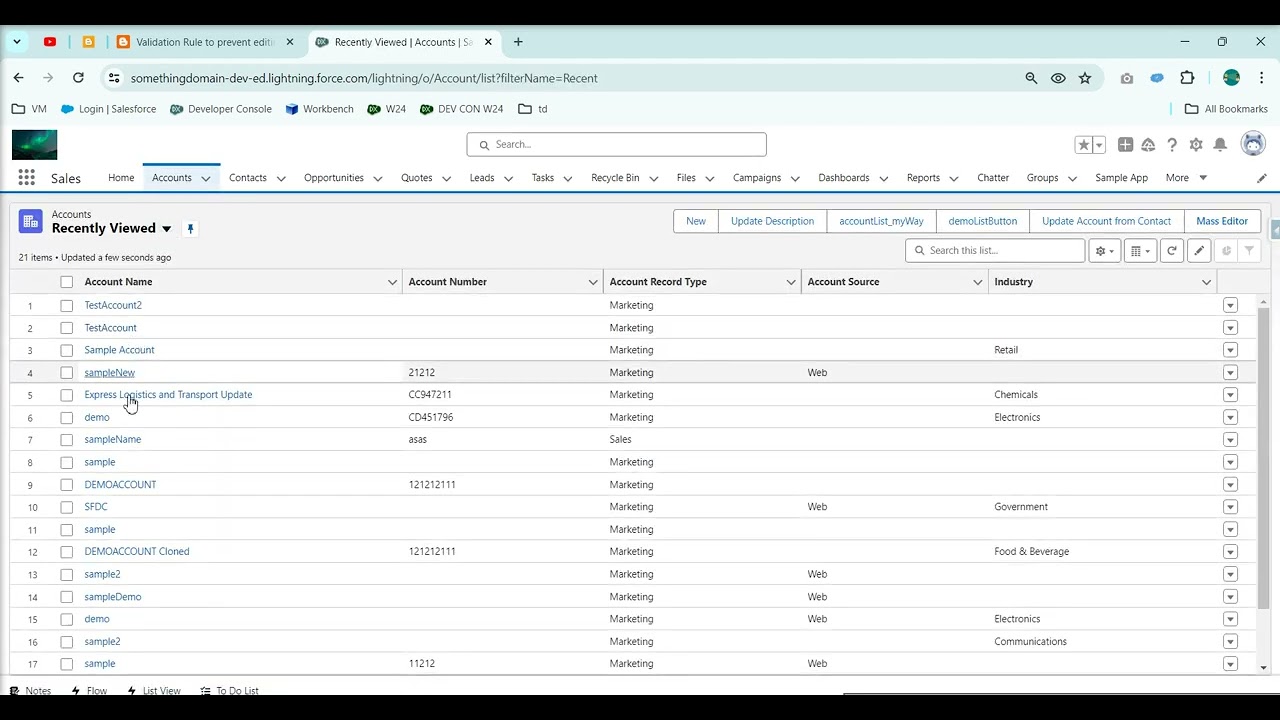
Task: Click the global Search field
Action: coord(616,145)
